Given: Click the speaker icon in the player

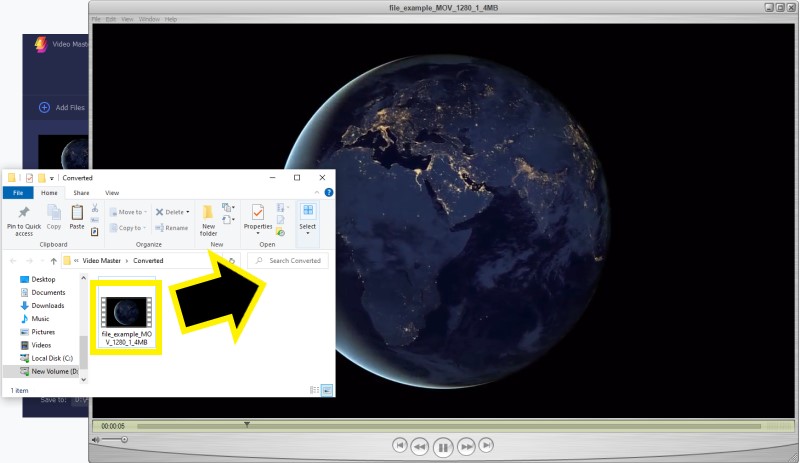Looking at the screenshot, I should pyautogui.click(x=95, y=440).
